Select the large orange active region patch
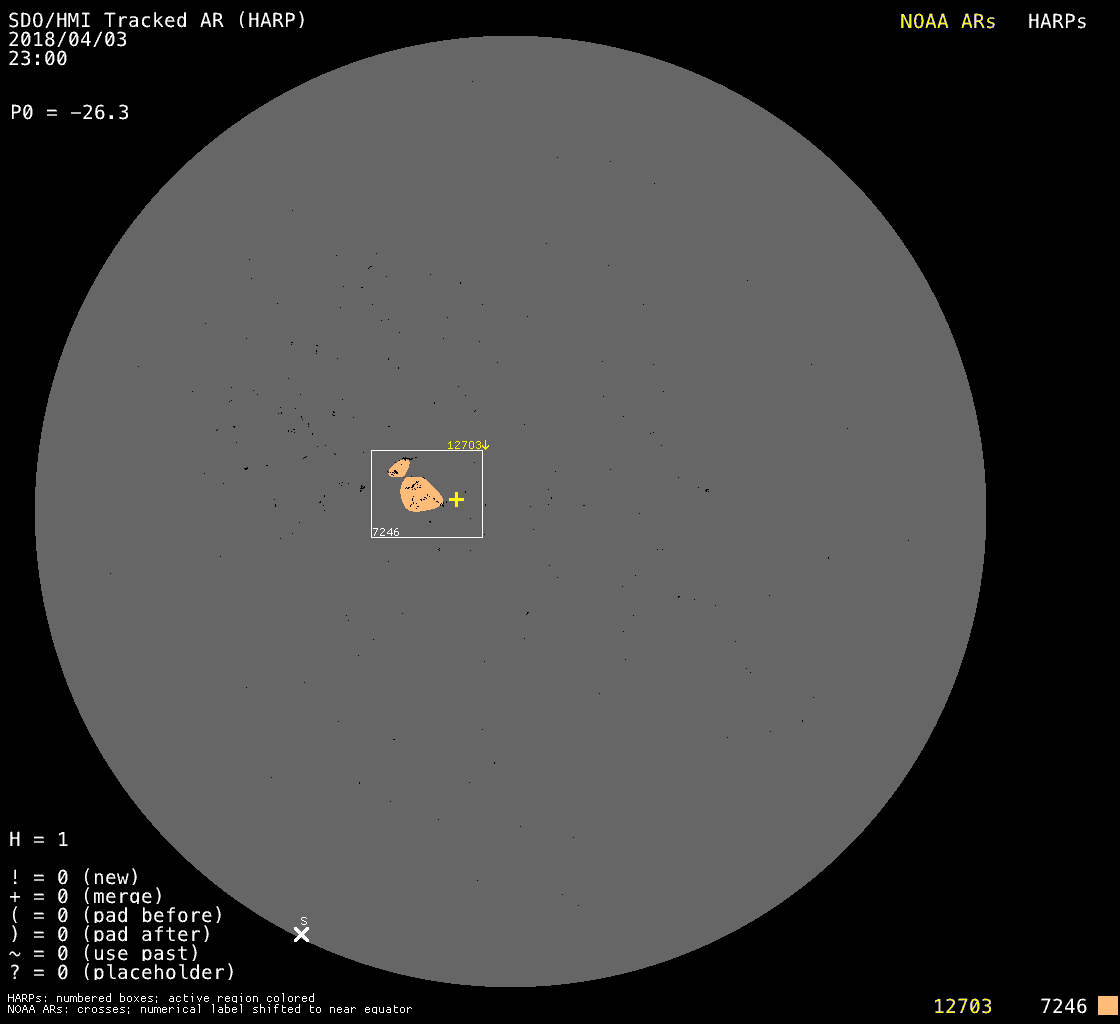 (x=420, y=494)
